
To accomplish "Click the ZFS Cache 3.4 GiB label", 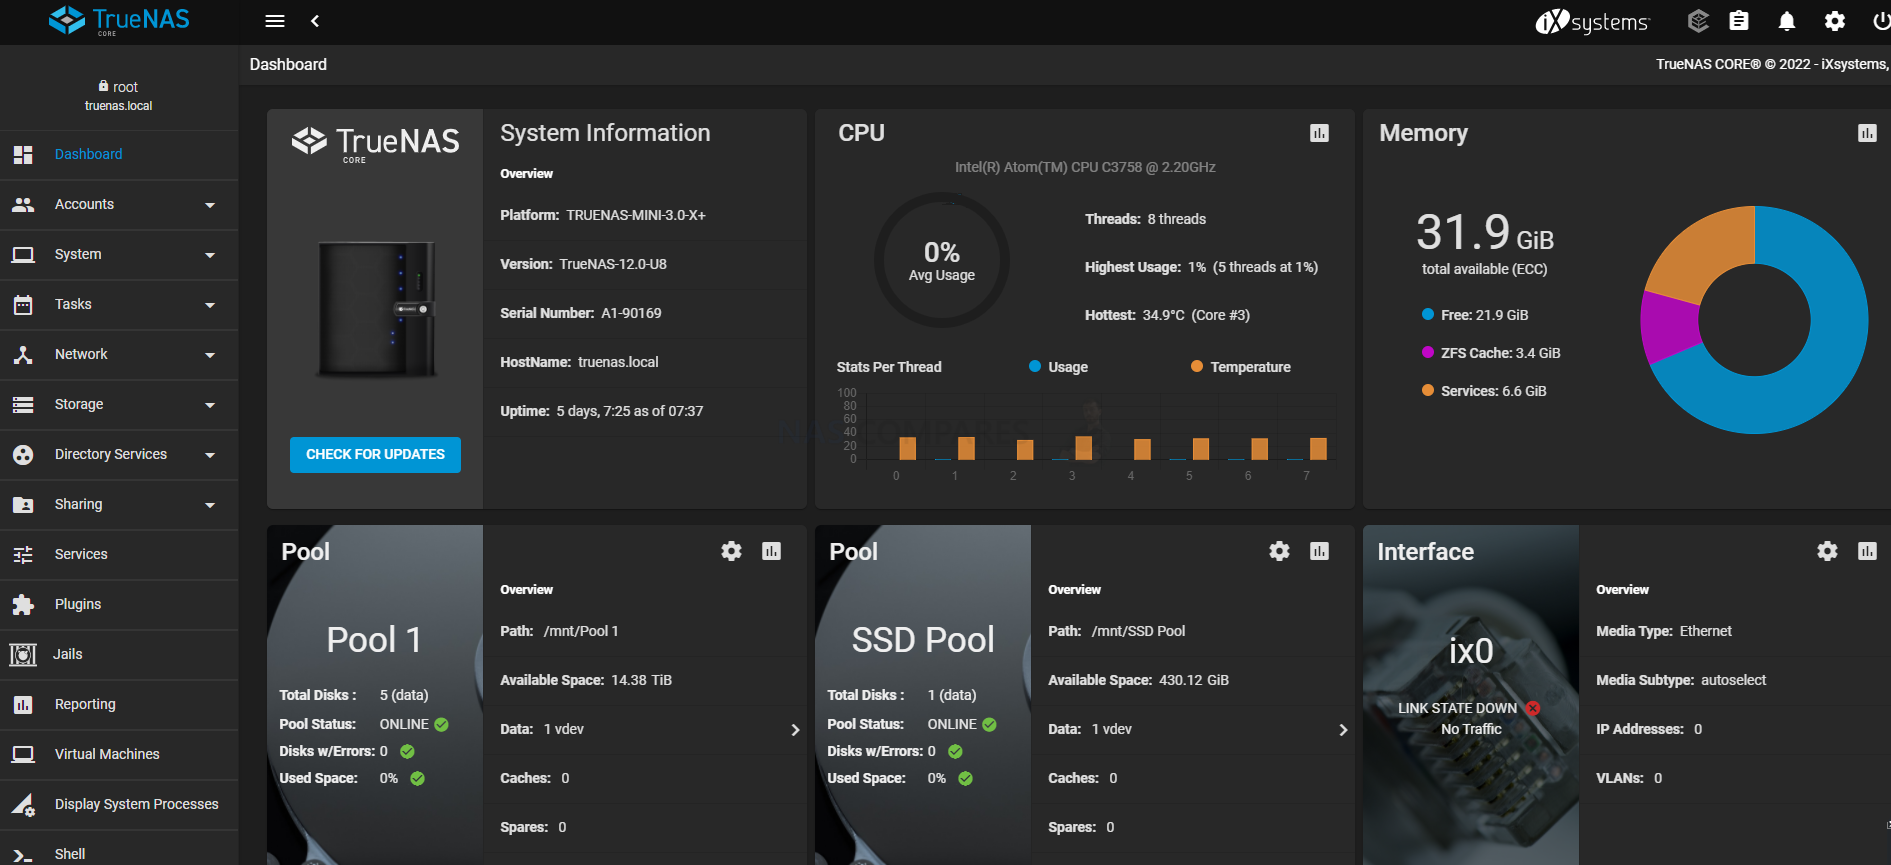I will pyautogui.click(x=1500, y=353).
